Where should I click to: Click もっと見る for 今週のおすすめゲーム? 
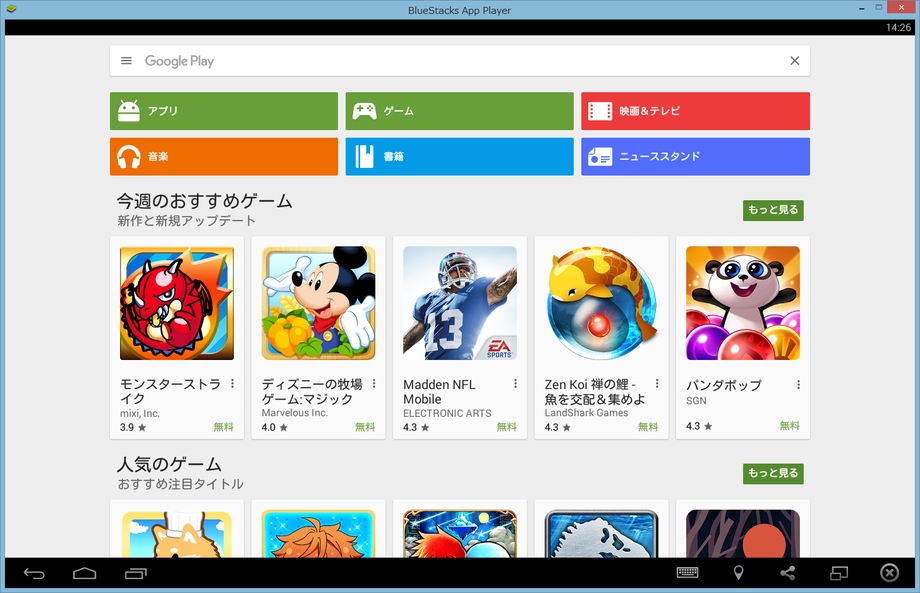(x=773, y=210)
